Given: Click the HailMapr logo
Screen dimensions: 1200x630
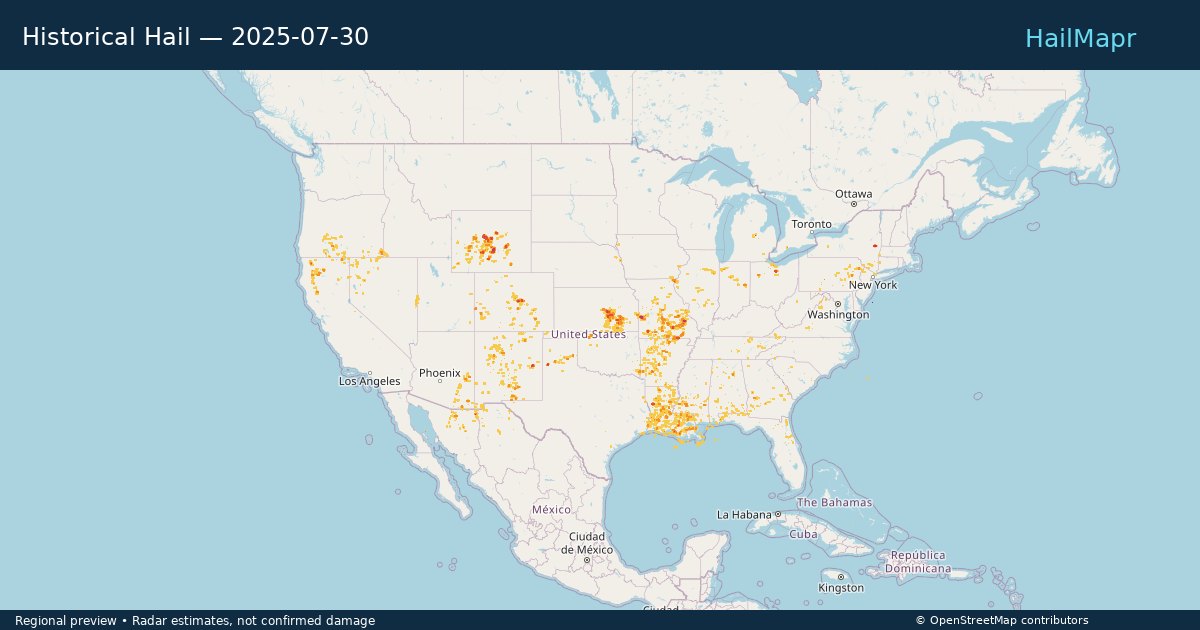Looking at the screenshot, I should [1080, 38].
